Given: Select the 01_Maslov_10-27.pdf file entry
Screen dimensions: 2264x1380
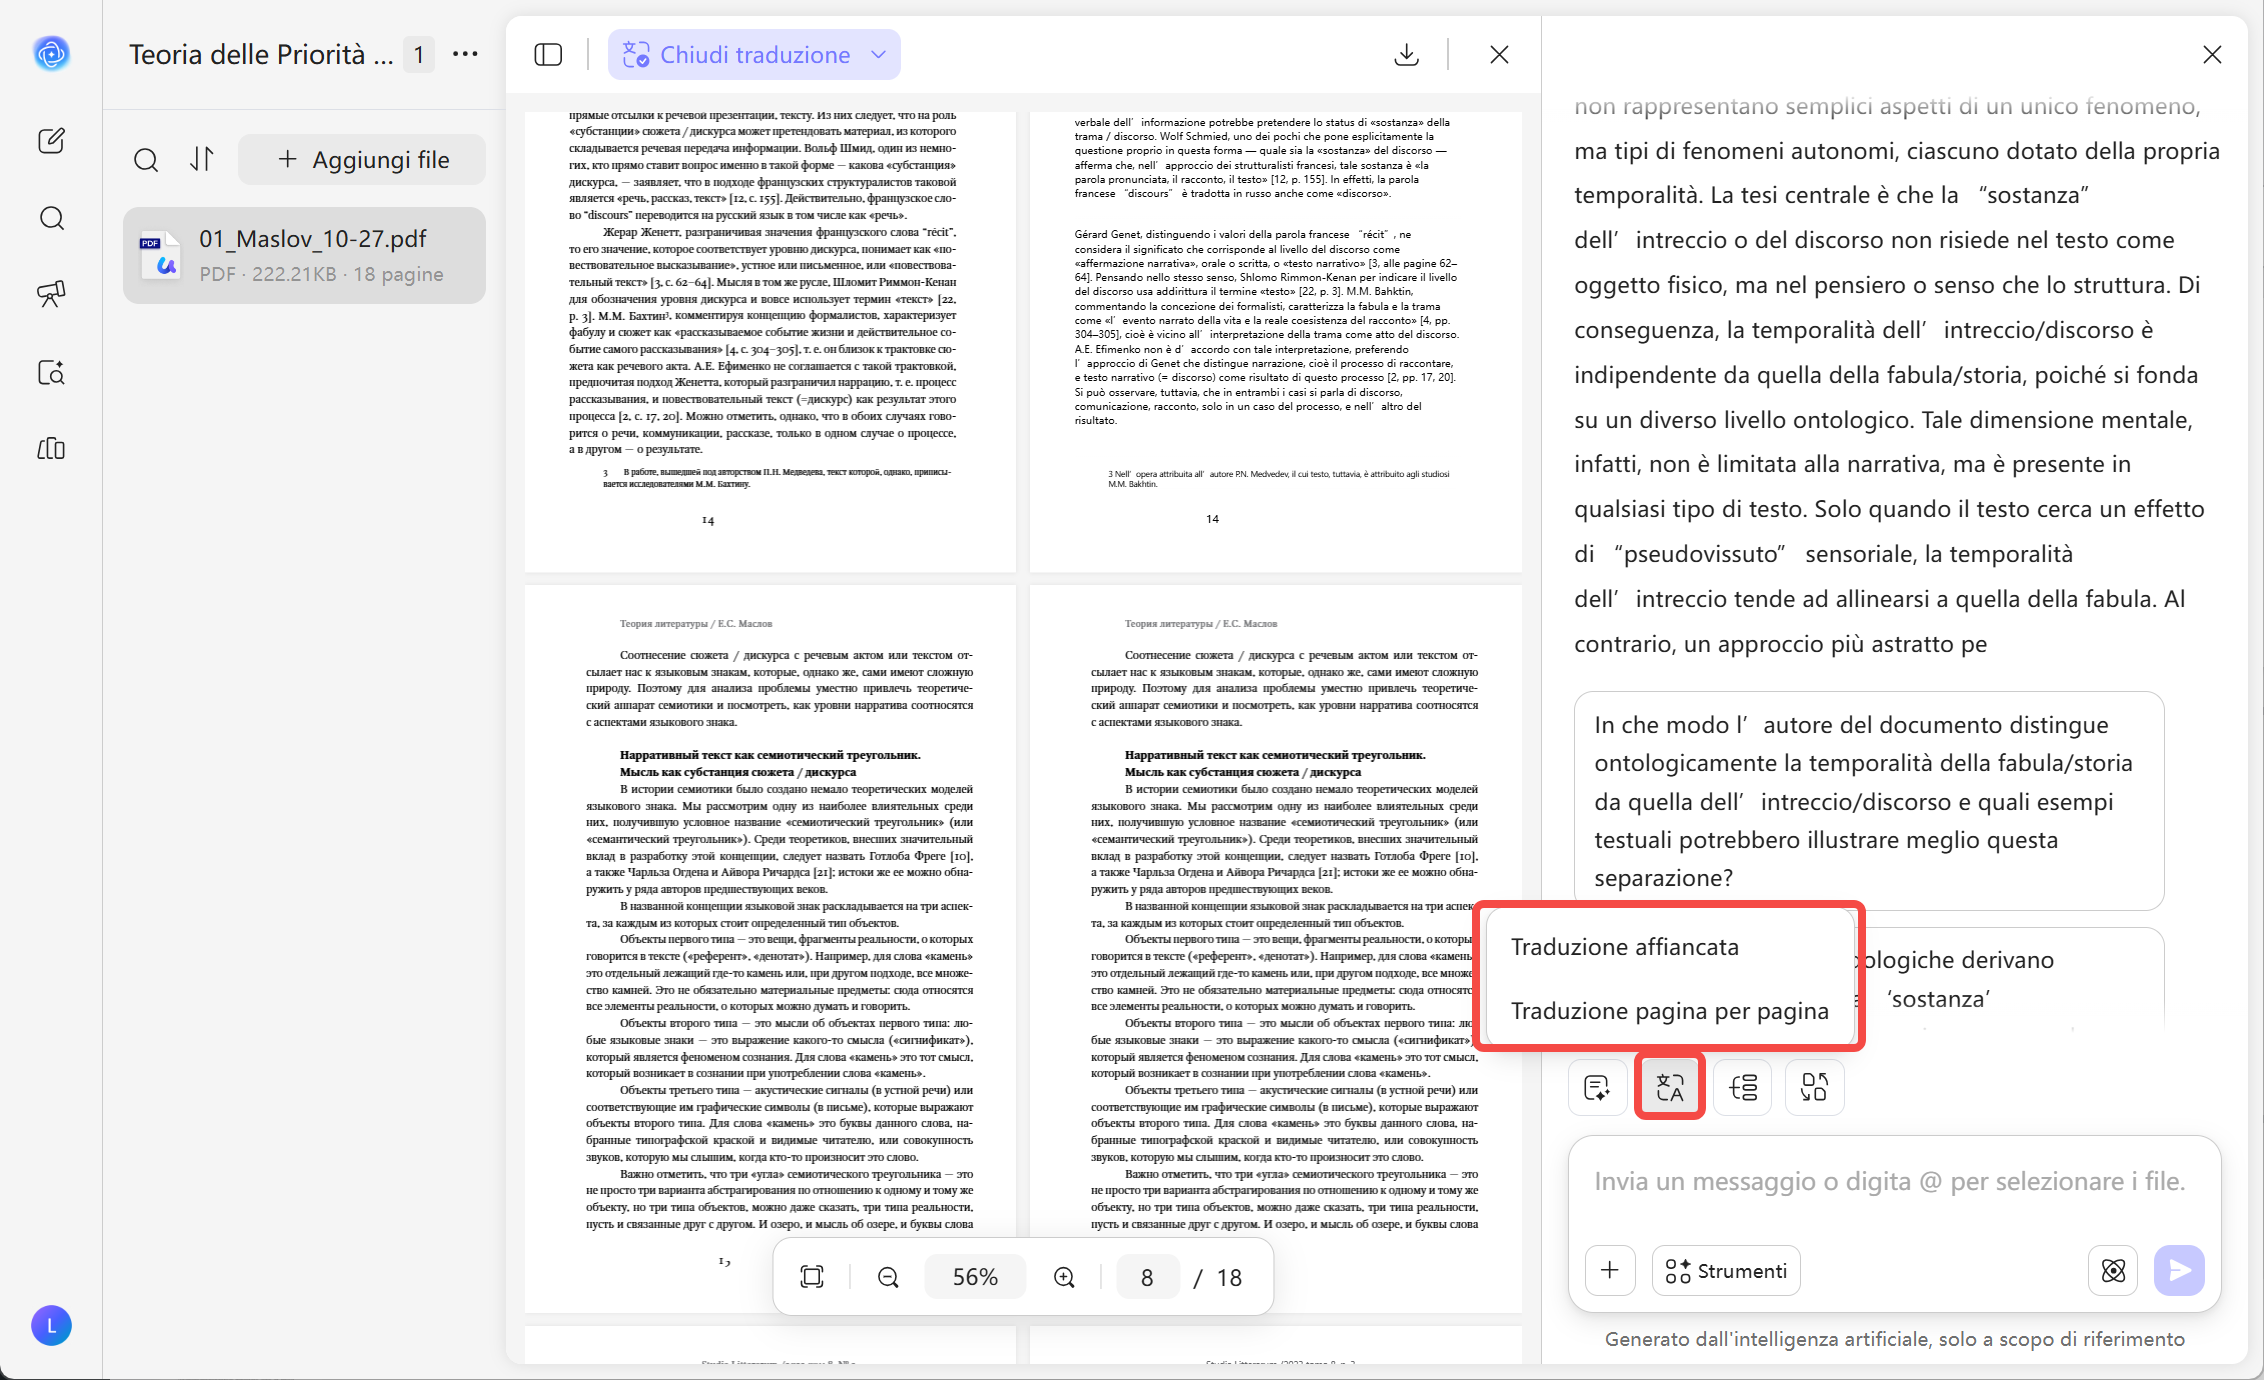Looking at the screenshot, I should pos(304,255).
